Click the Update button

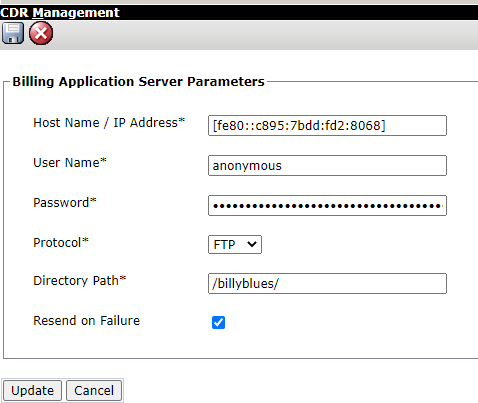click(32, 390)
